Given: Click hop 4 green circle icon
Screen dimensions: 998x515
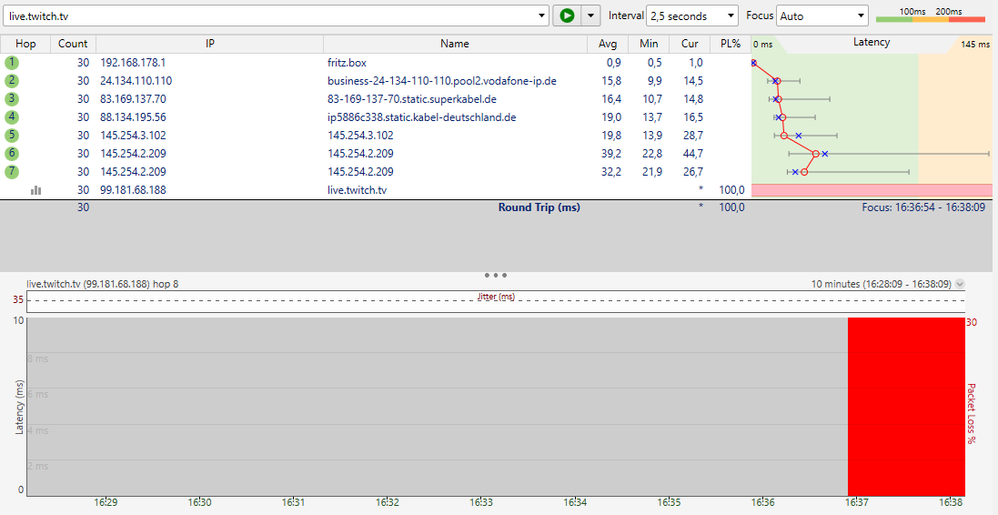Looking at the screenshot, I should tap(11, 117).
